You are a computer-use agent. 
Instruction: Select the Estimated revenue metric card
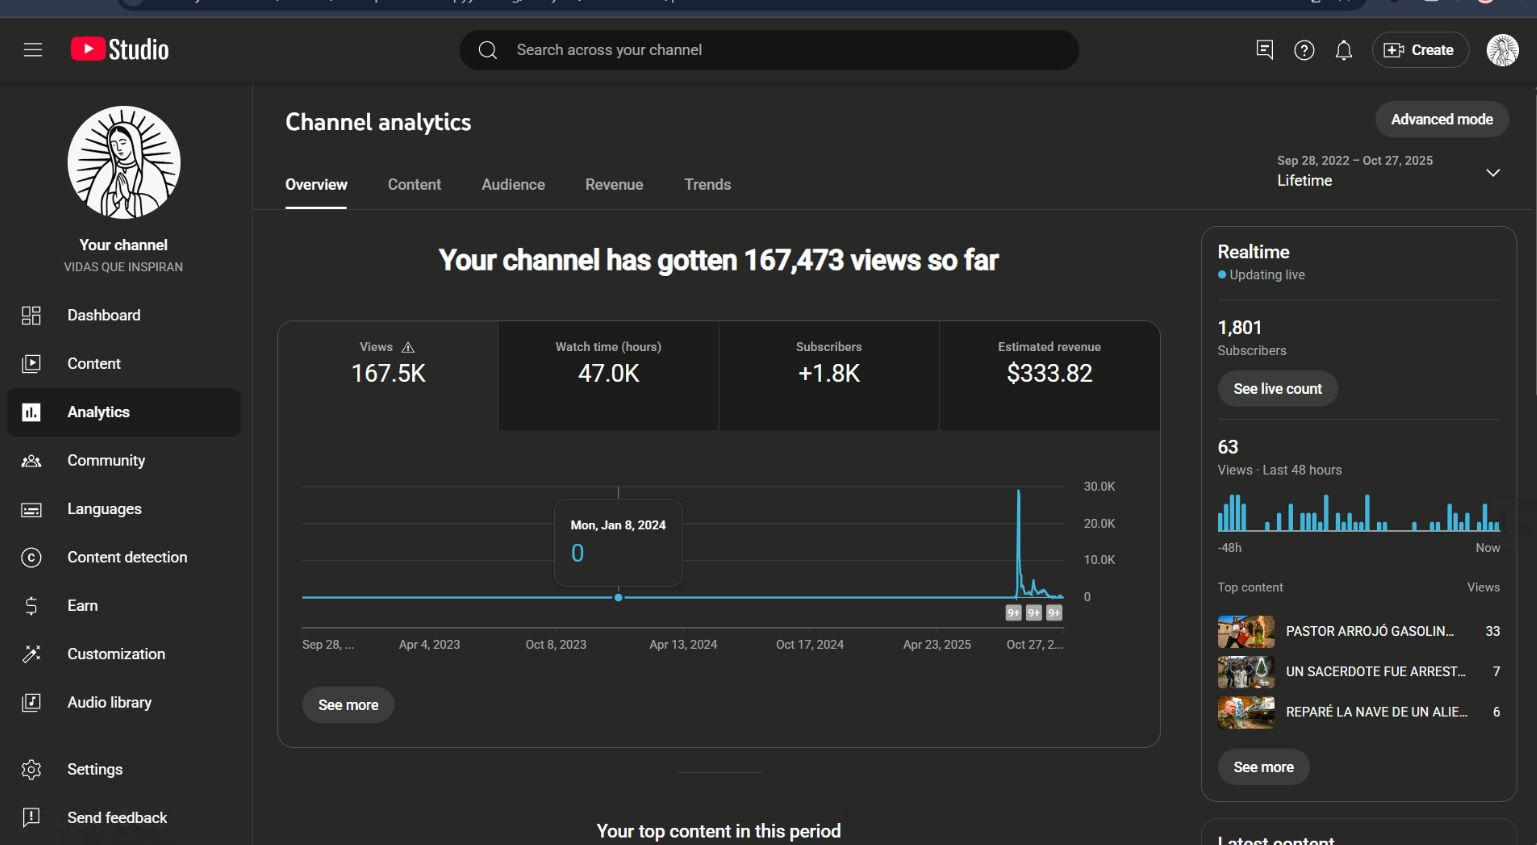coord(1049,375)
